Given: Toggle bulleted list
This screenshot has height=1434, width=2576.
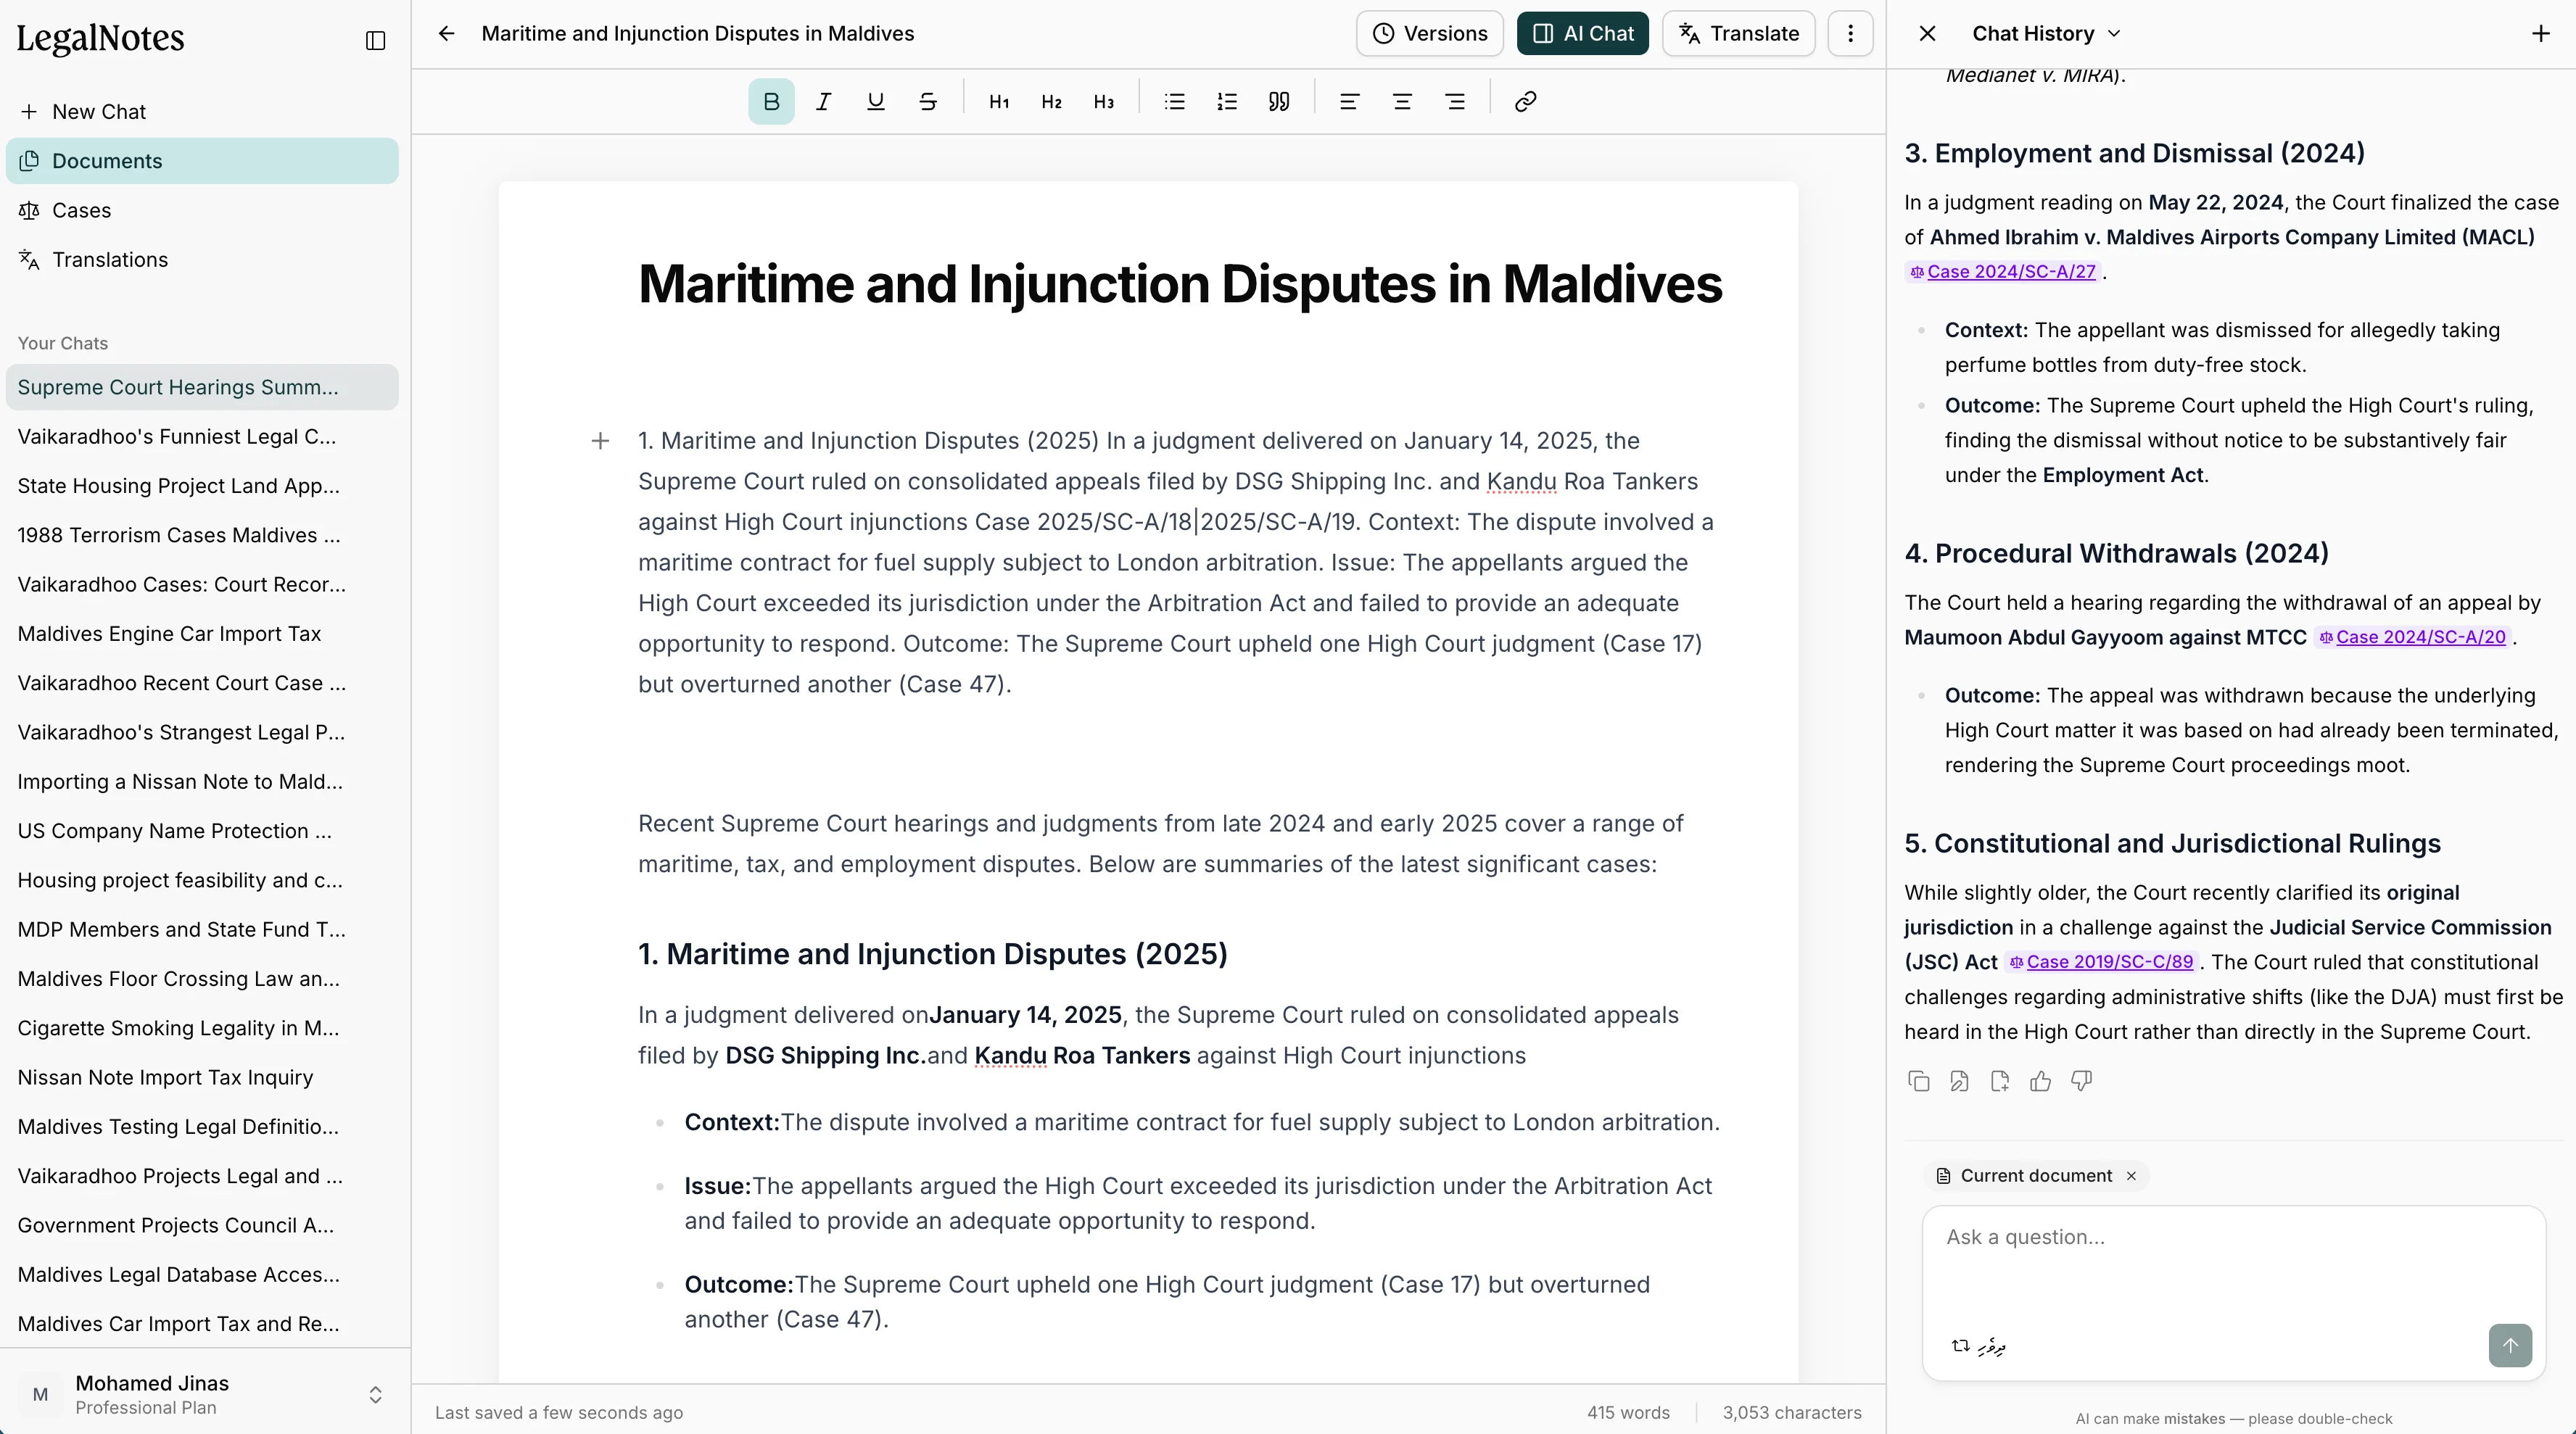Looking at the screenshot, I should click(x=1175, y=101).
